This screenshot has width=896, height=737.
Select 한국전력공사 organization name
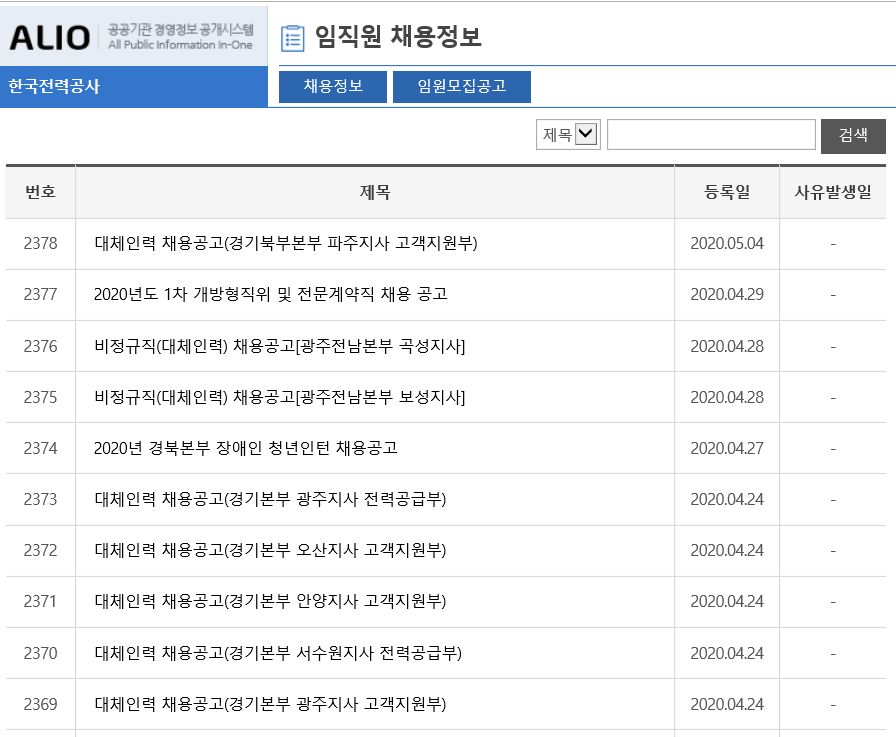(x=54, y=86)
